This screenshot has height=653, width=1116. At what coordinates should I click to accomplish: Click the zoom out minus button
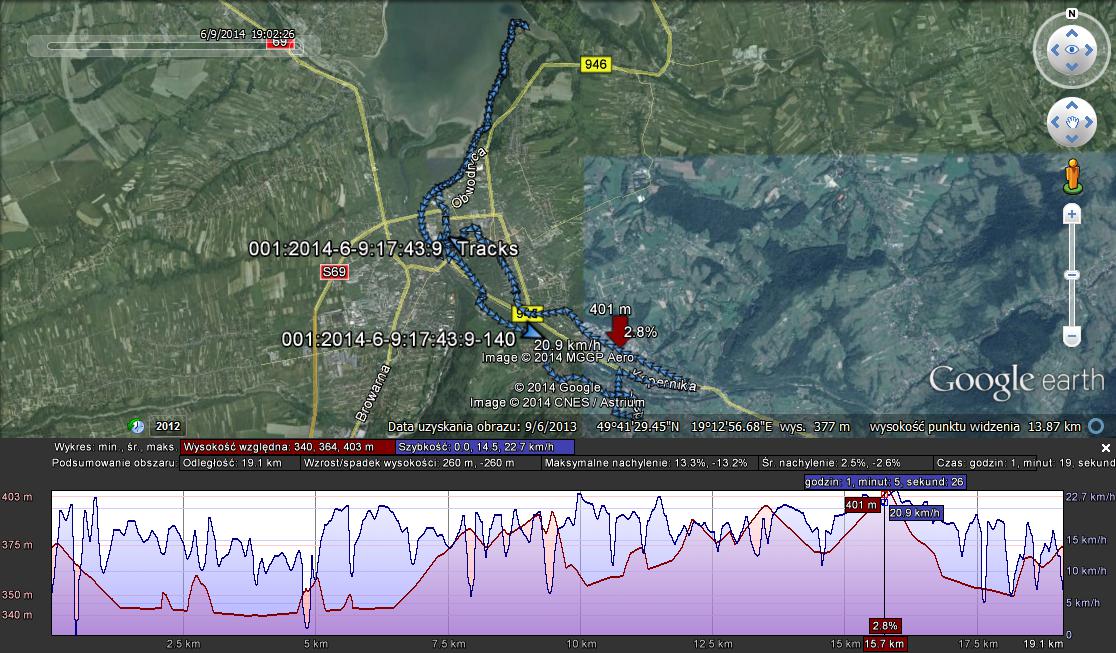tap(1071, 337)
